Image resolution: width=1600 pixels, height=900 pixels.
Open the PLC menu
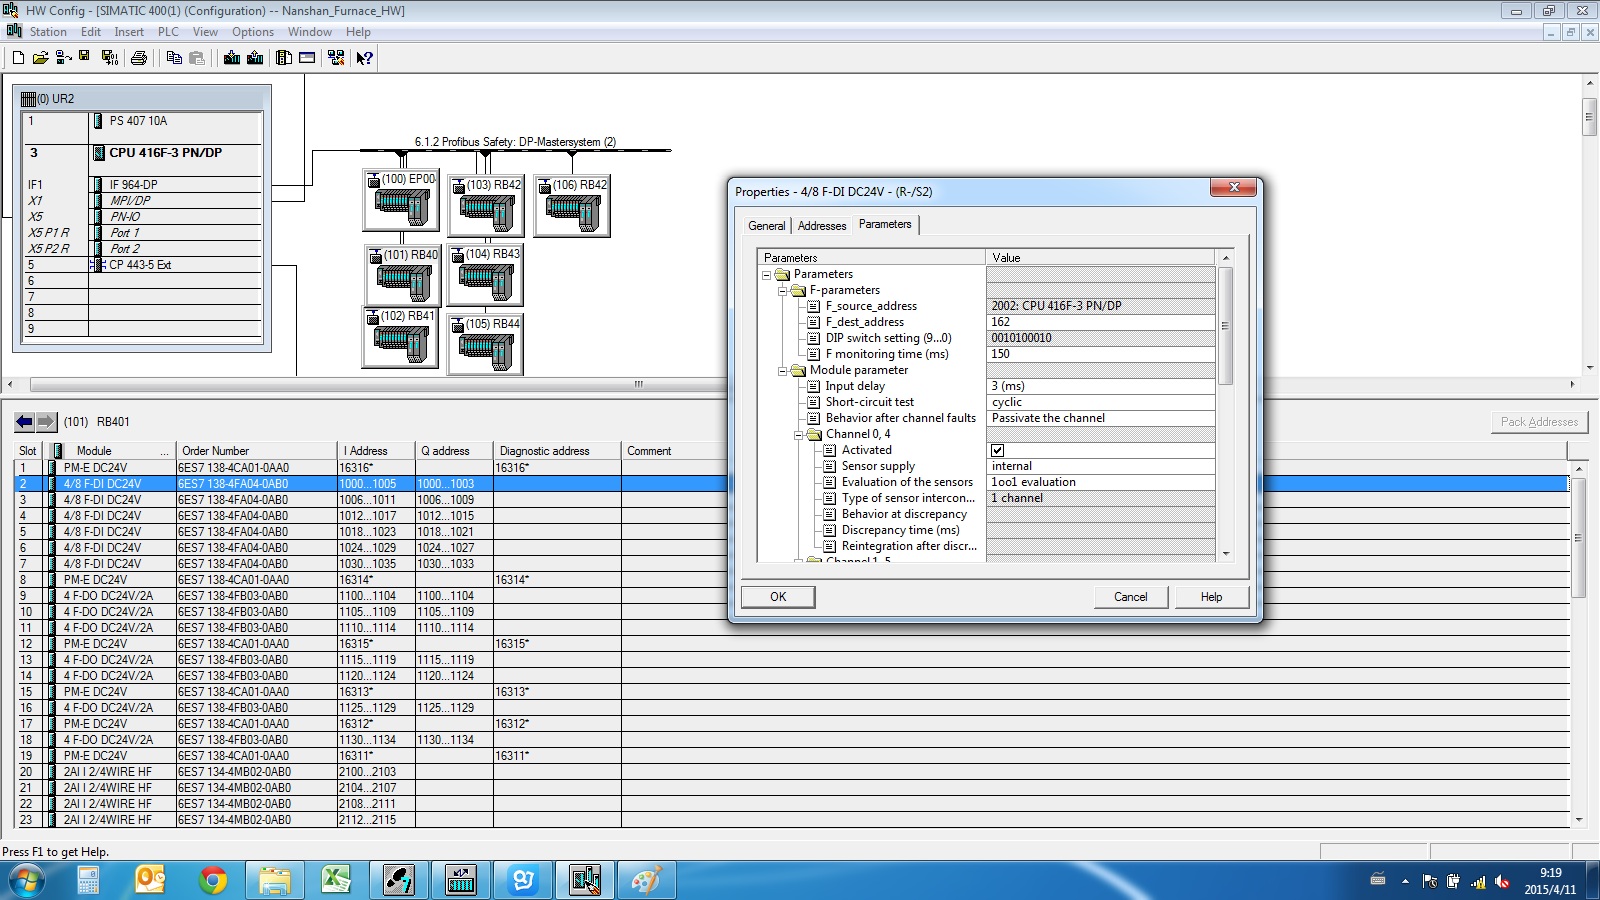coord(168,32)
